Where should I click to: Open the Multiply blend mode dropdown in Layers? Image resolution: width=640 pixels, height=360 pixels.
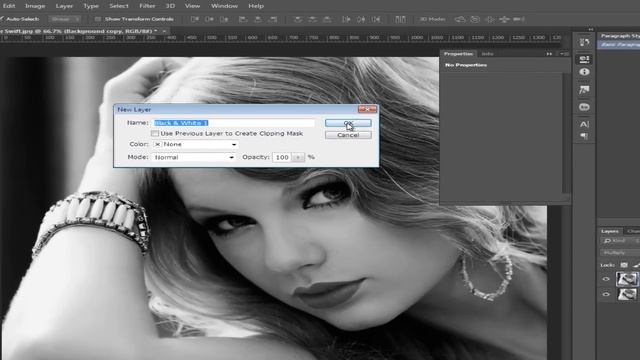[619, 253]
